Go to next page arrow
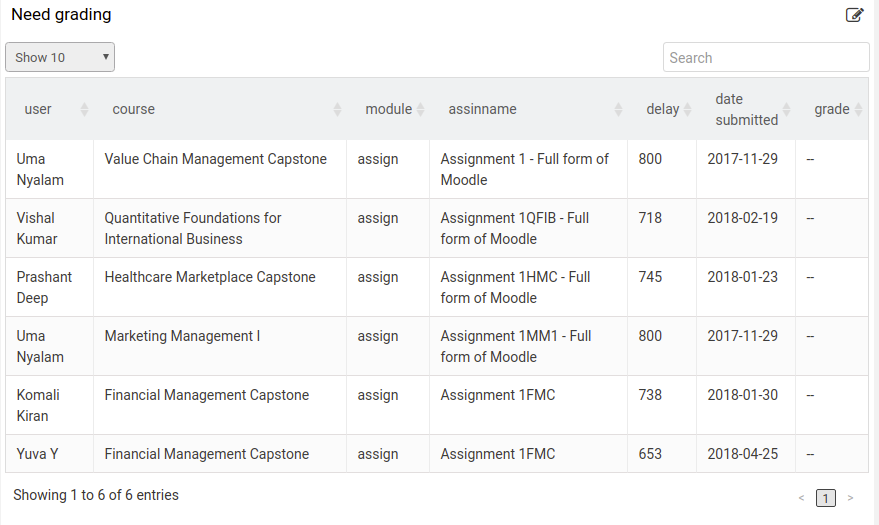The height and width of the screenshot is (525, 879). click(850, 498)
